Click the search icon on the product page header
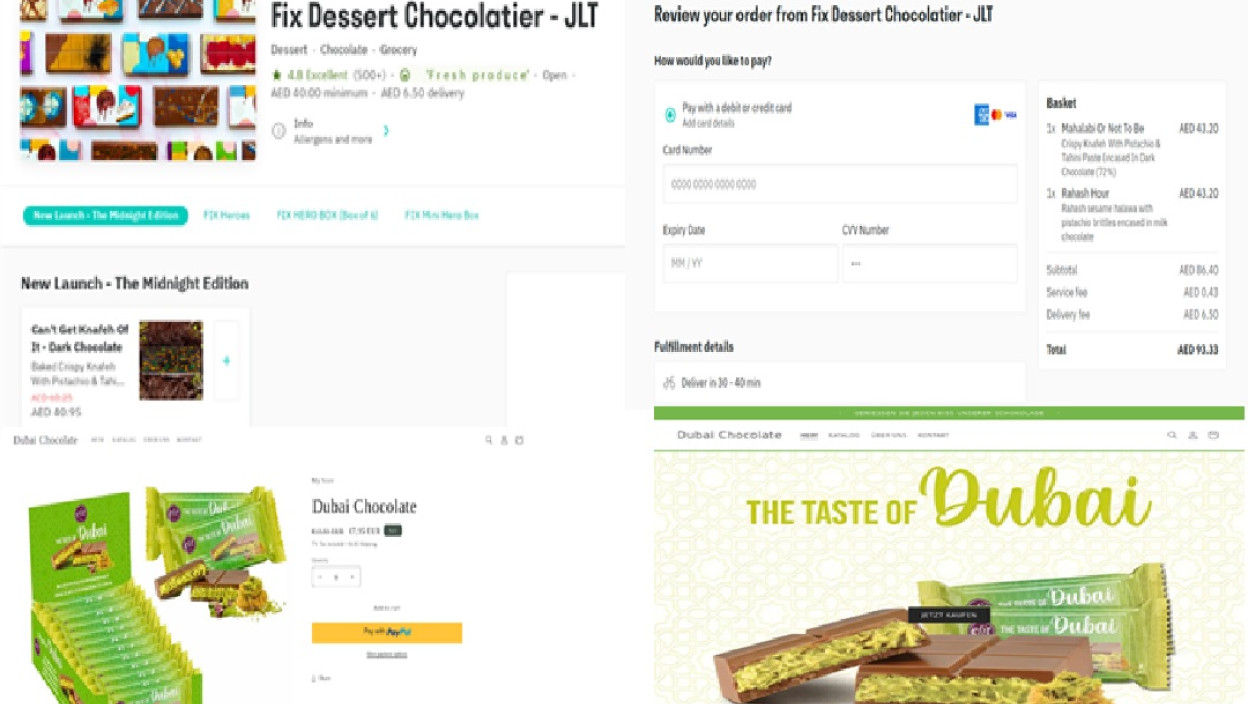 coord(488,440)
